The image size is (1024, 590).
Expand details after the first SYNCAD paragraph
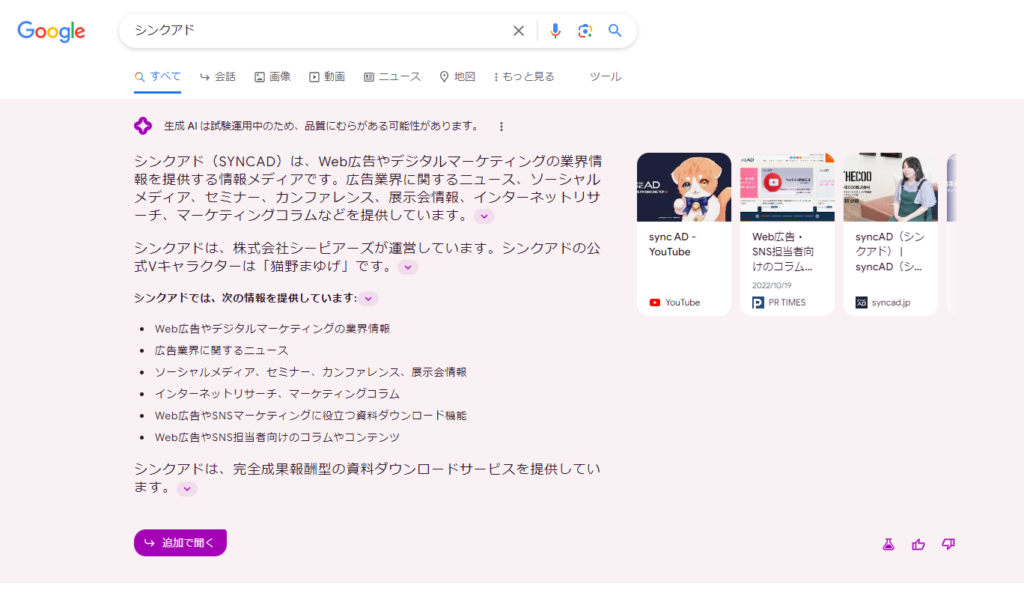484,216
